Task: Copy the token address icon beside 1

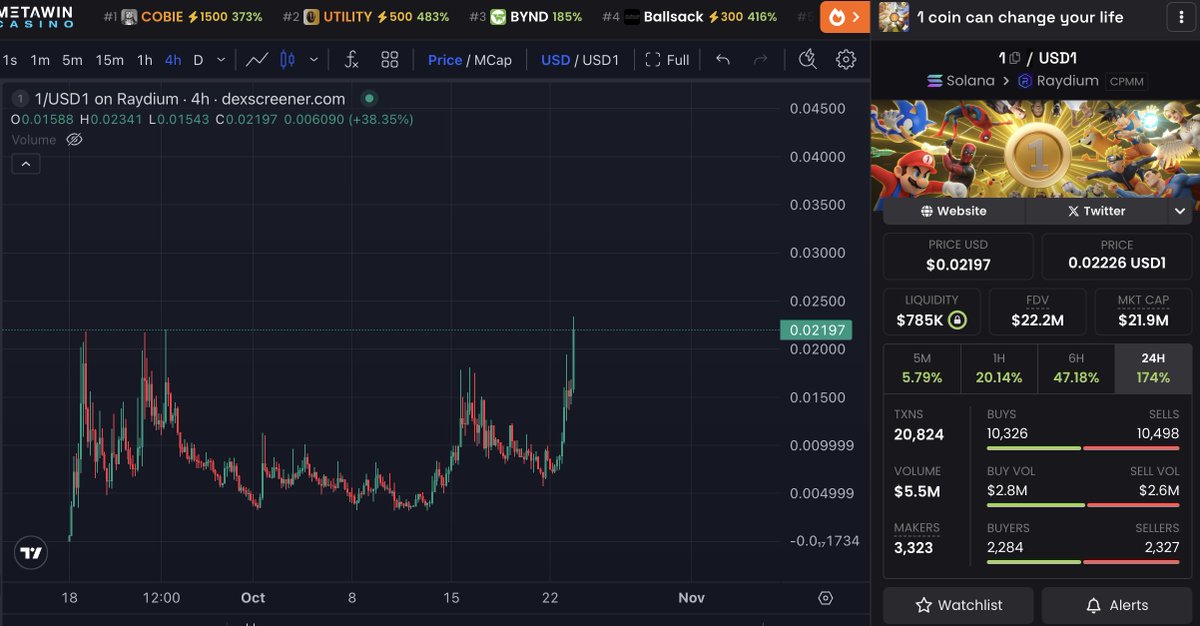Action: pos(1015,58)
